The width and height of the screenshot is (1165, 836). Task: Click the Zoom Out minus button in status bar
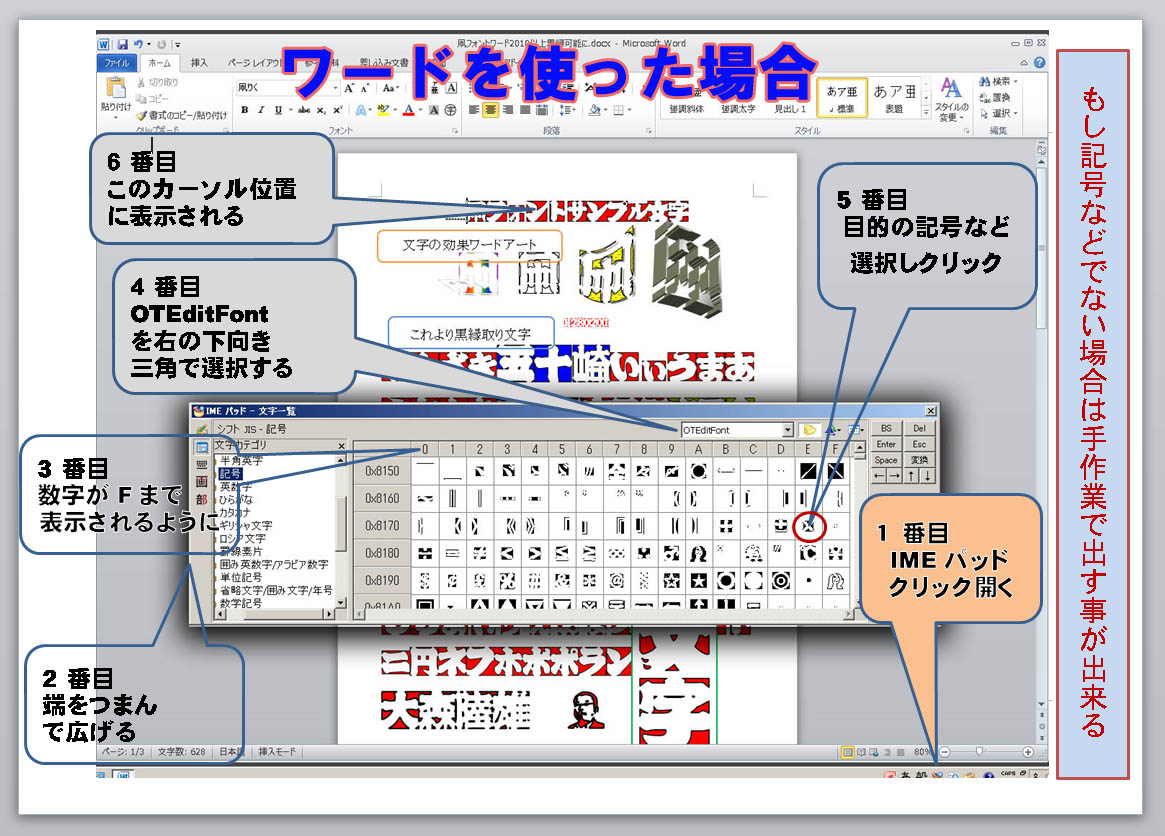(x=945, y=752)
